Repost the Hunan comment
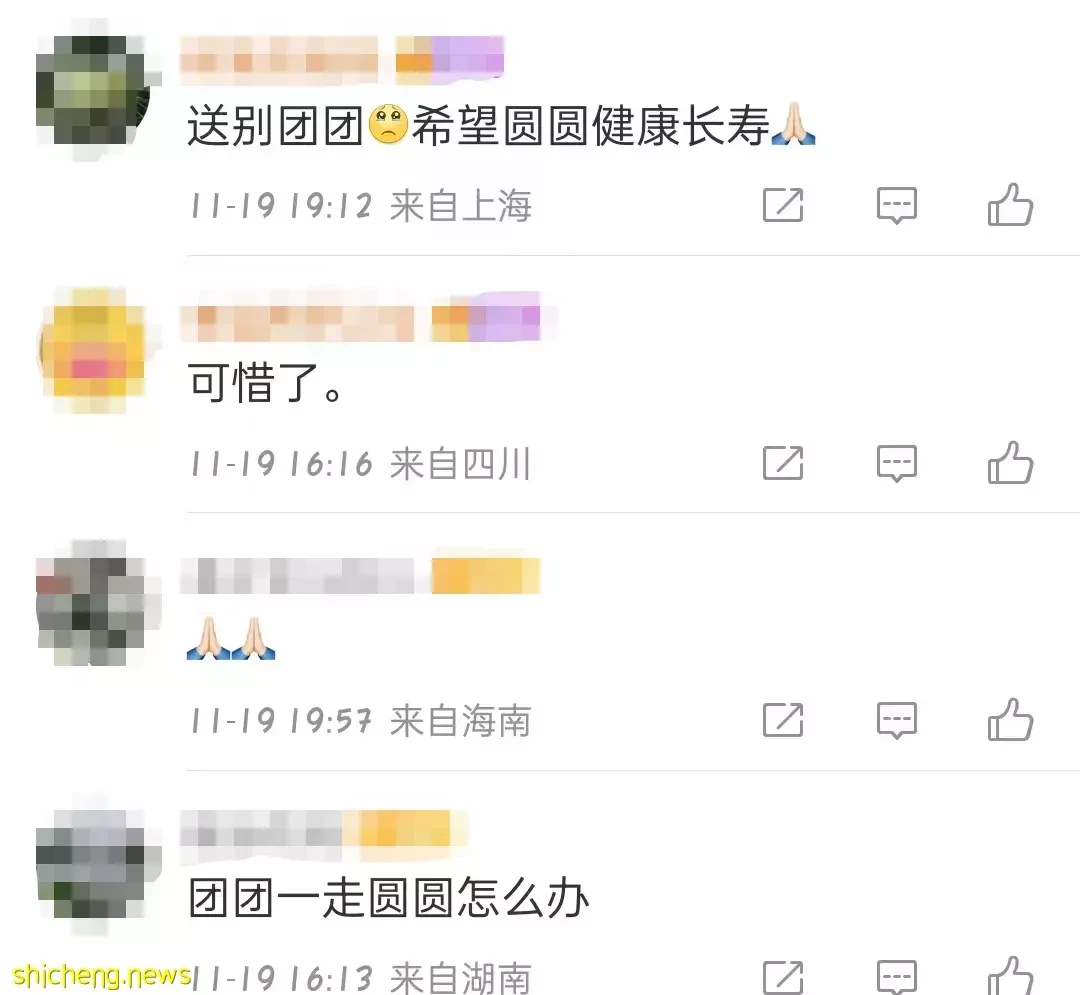Screen dimensions: 1080x995 [x=783, y=976]
